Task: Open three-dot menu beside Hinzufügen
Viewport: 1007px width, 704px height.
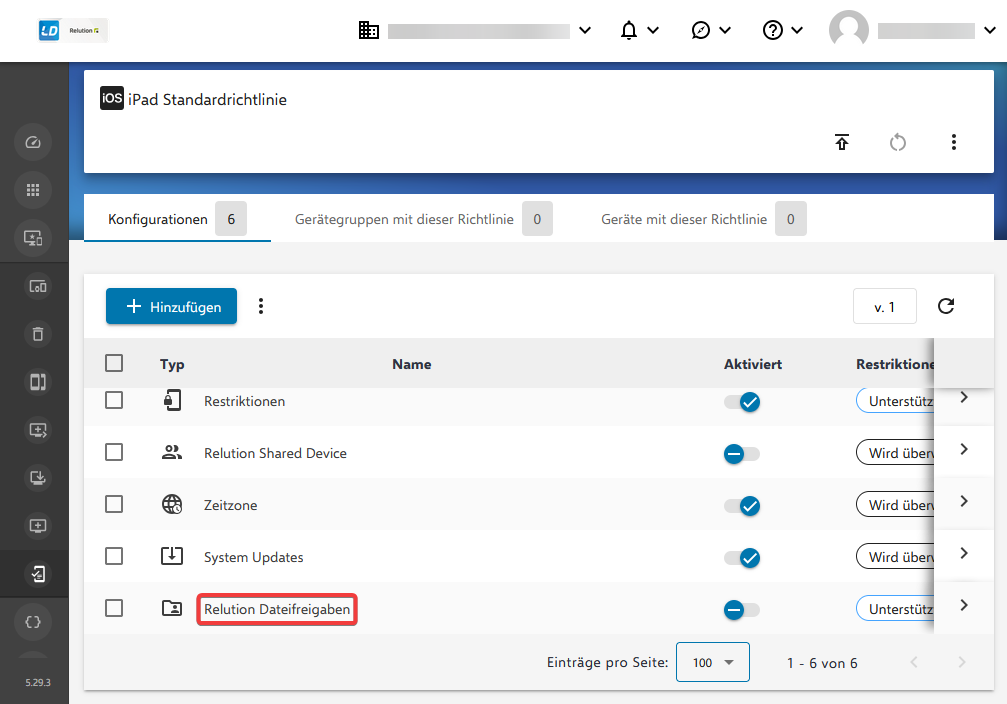Action: [x=261, y=306]
